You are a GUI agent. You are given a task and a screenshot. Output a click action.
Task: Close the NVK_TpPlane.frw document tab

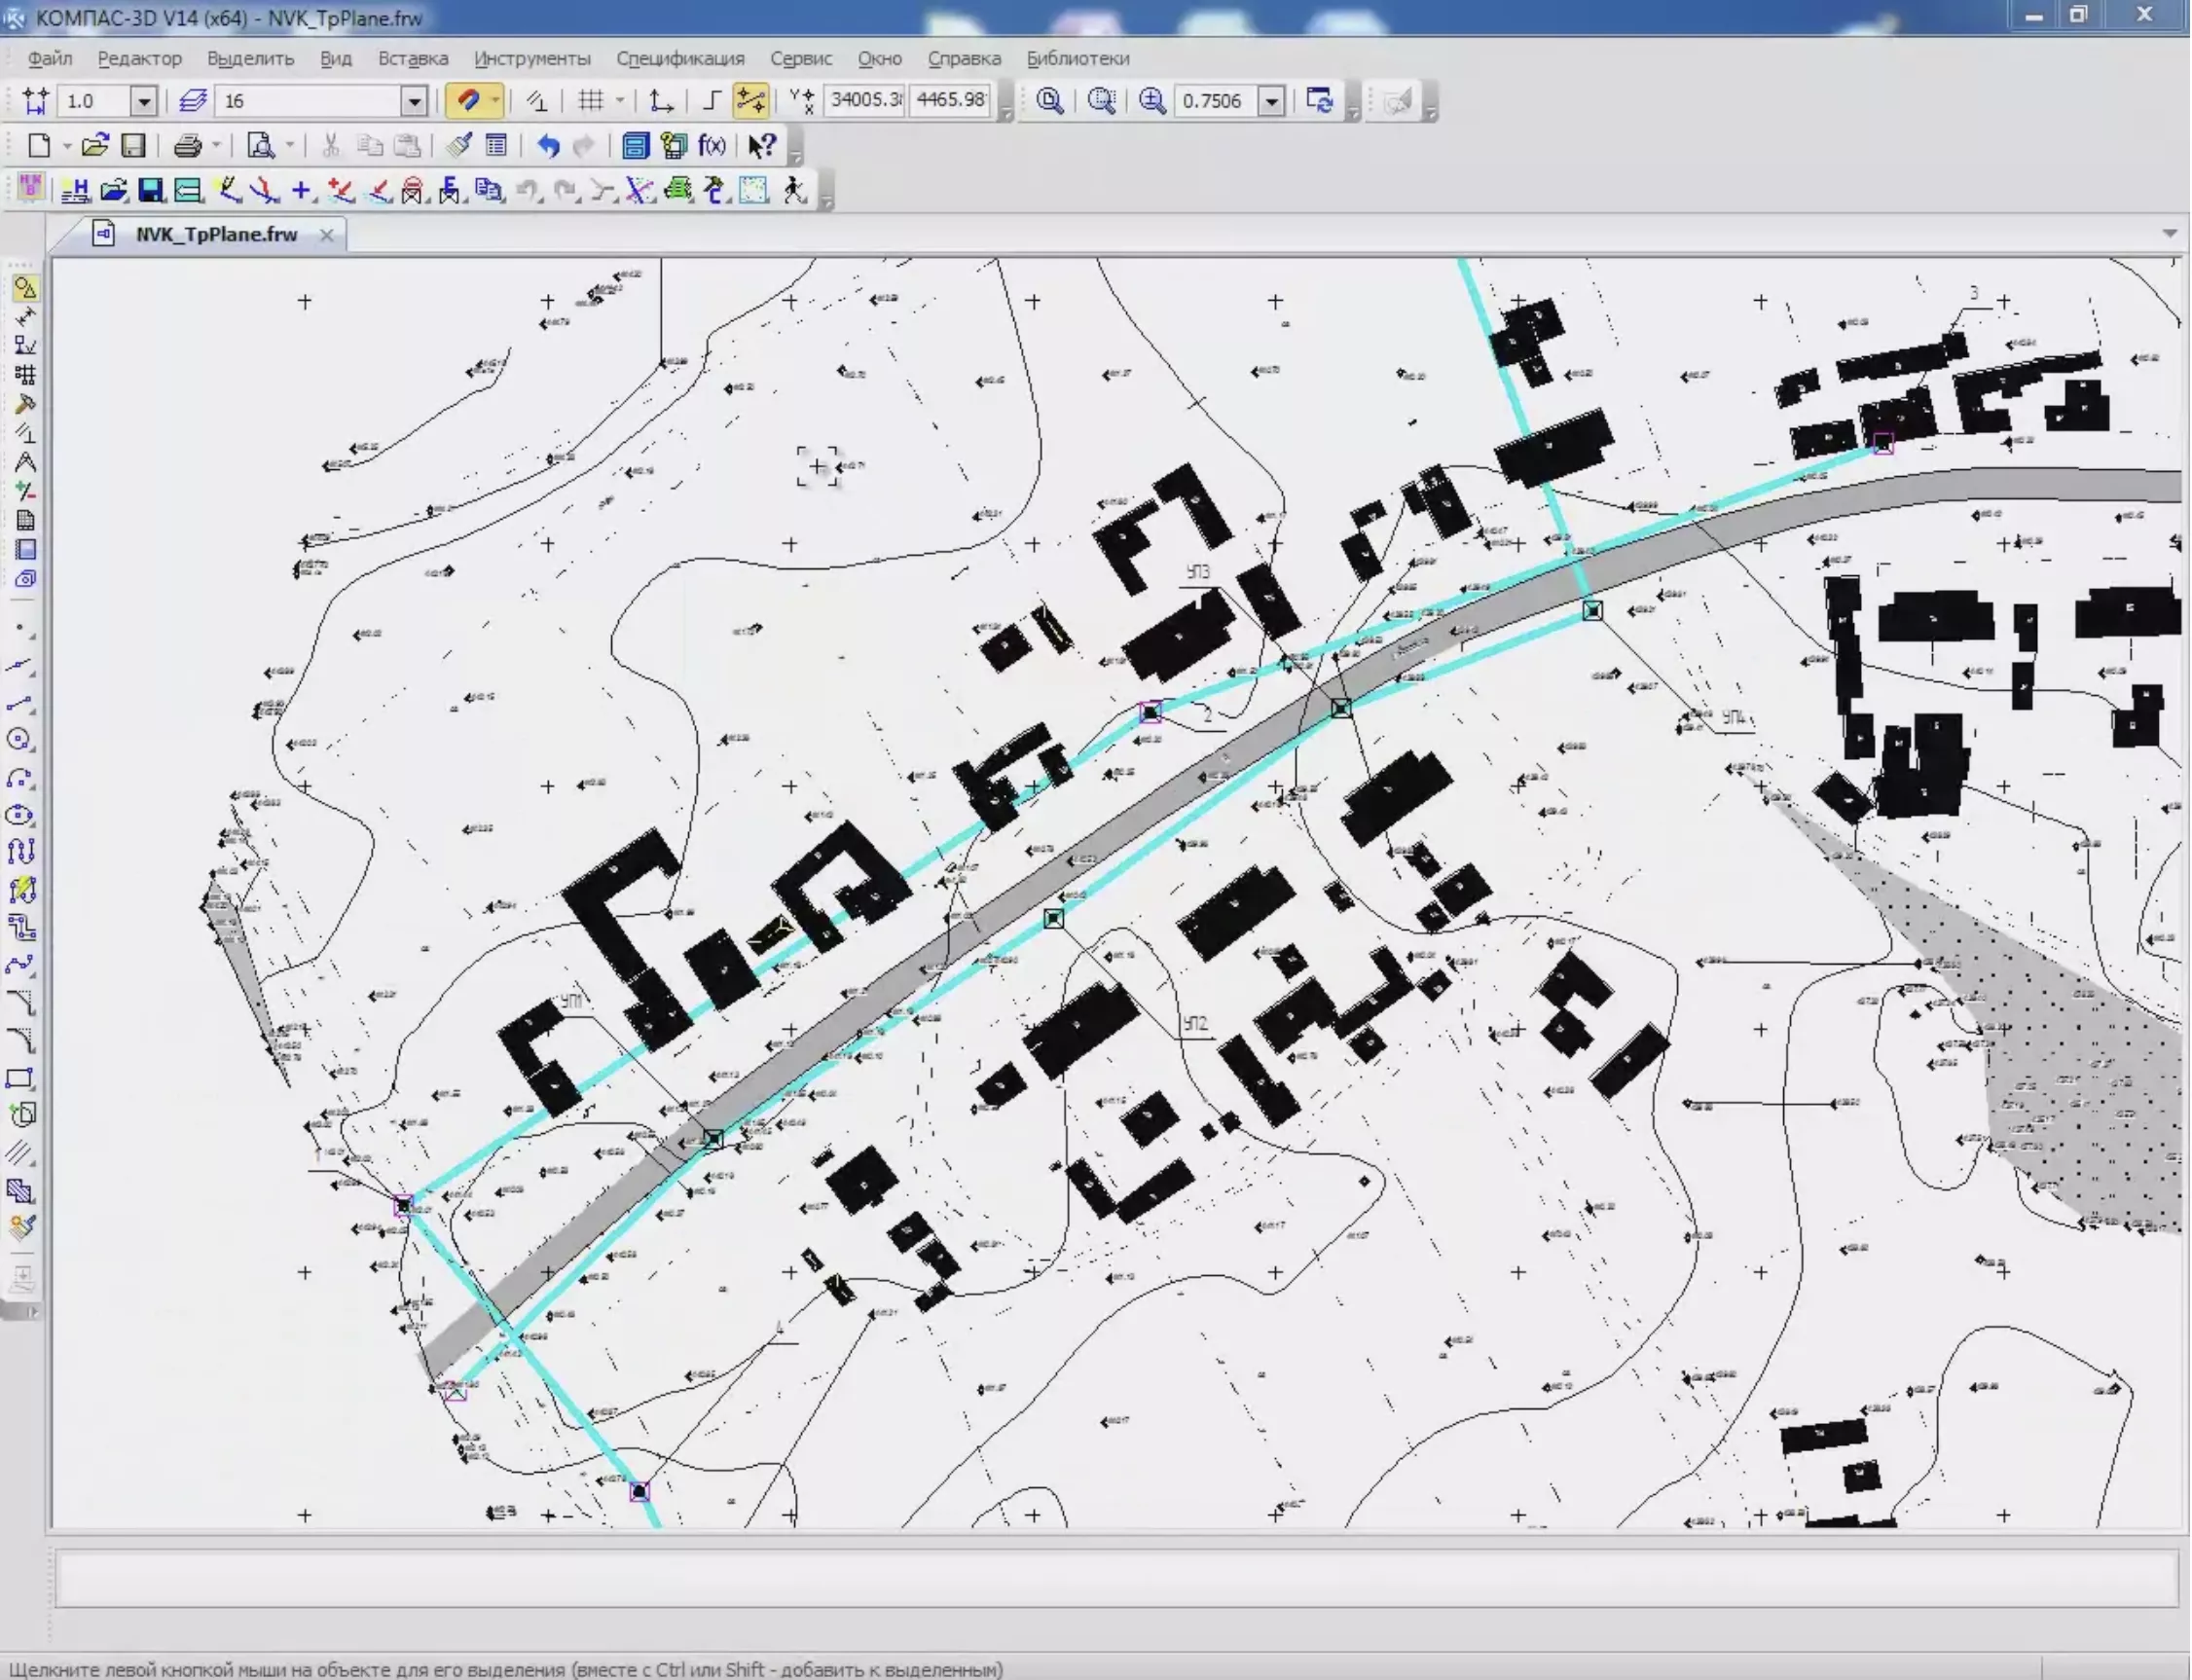pos(326,235)
